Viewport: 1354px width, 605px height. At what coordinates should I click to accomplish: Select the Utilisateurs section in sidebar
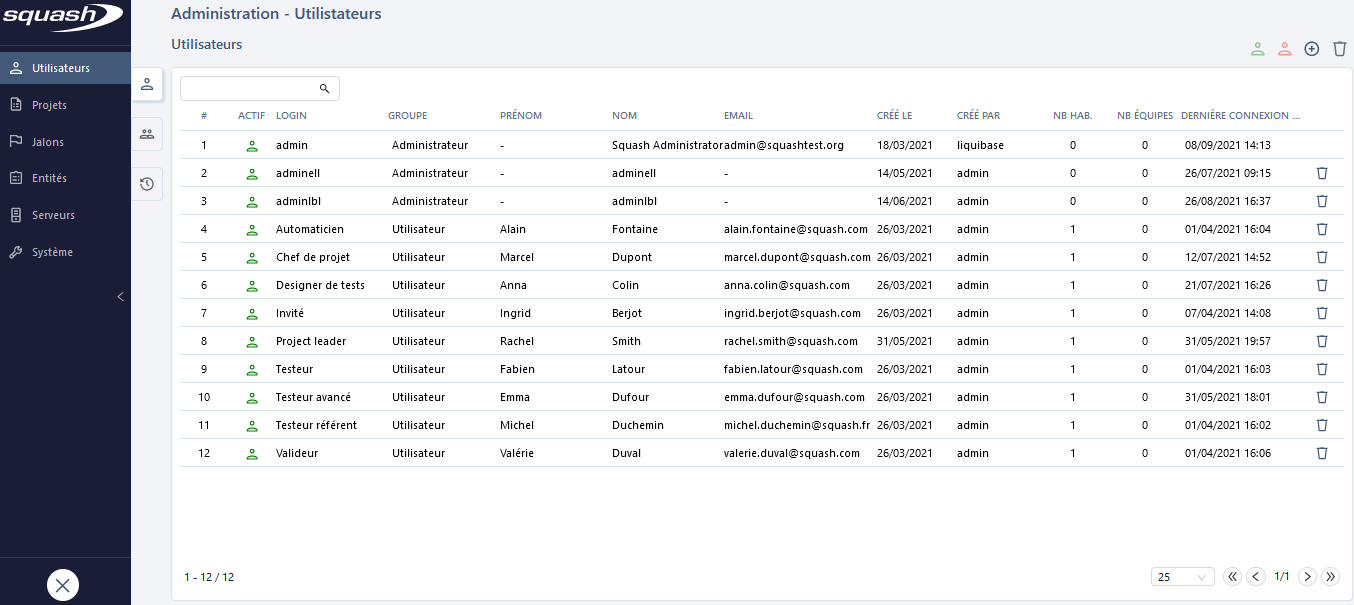click(x=60, y=68)
